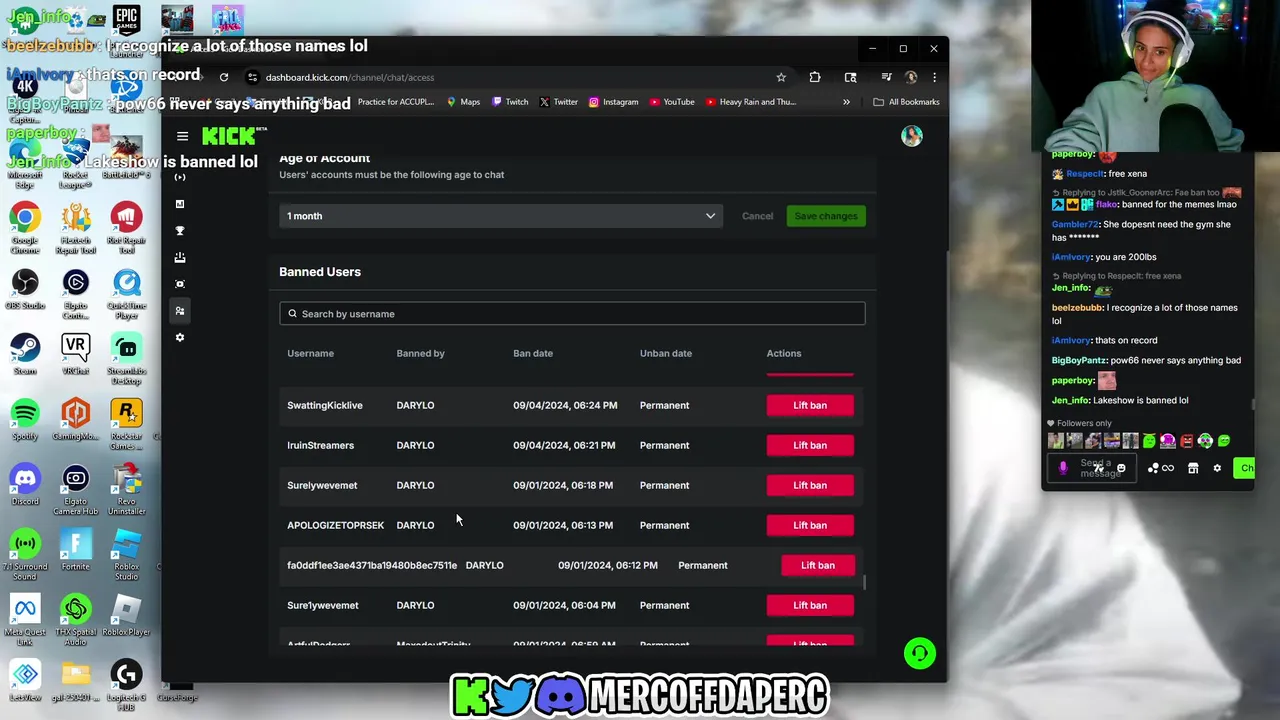
Task: Lift ban for fa0ddf1ee3ae4371ba19480b8ec7511e
Action: pos(818,565)
